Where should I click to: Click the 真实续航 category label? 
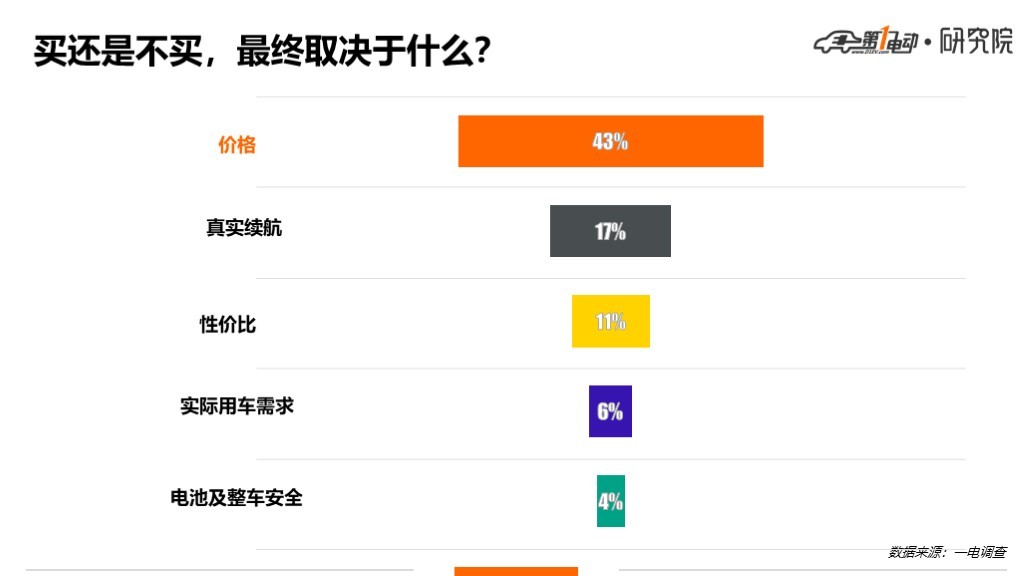(x=244, y=228)
